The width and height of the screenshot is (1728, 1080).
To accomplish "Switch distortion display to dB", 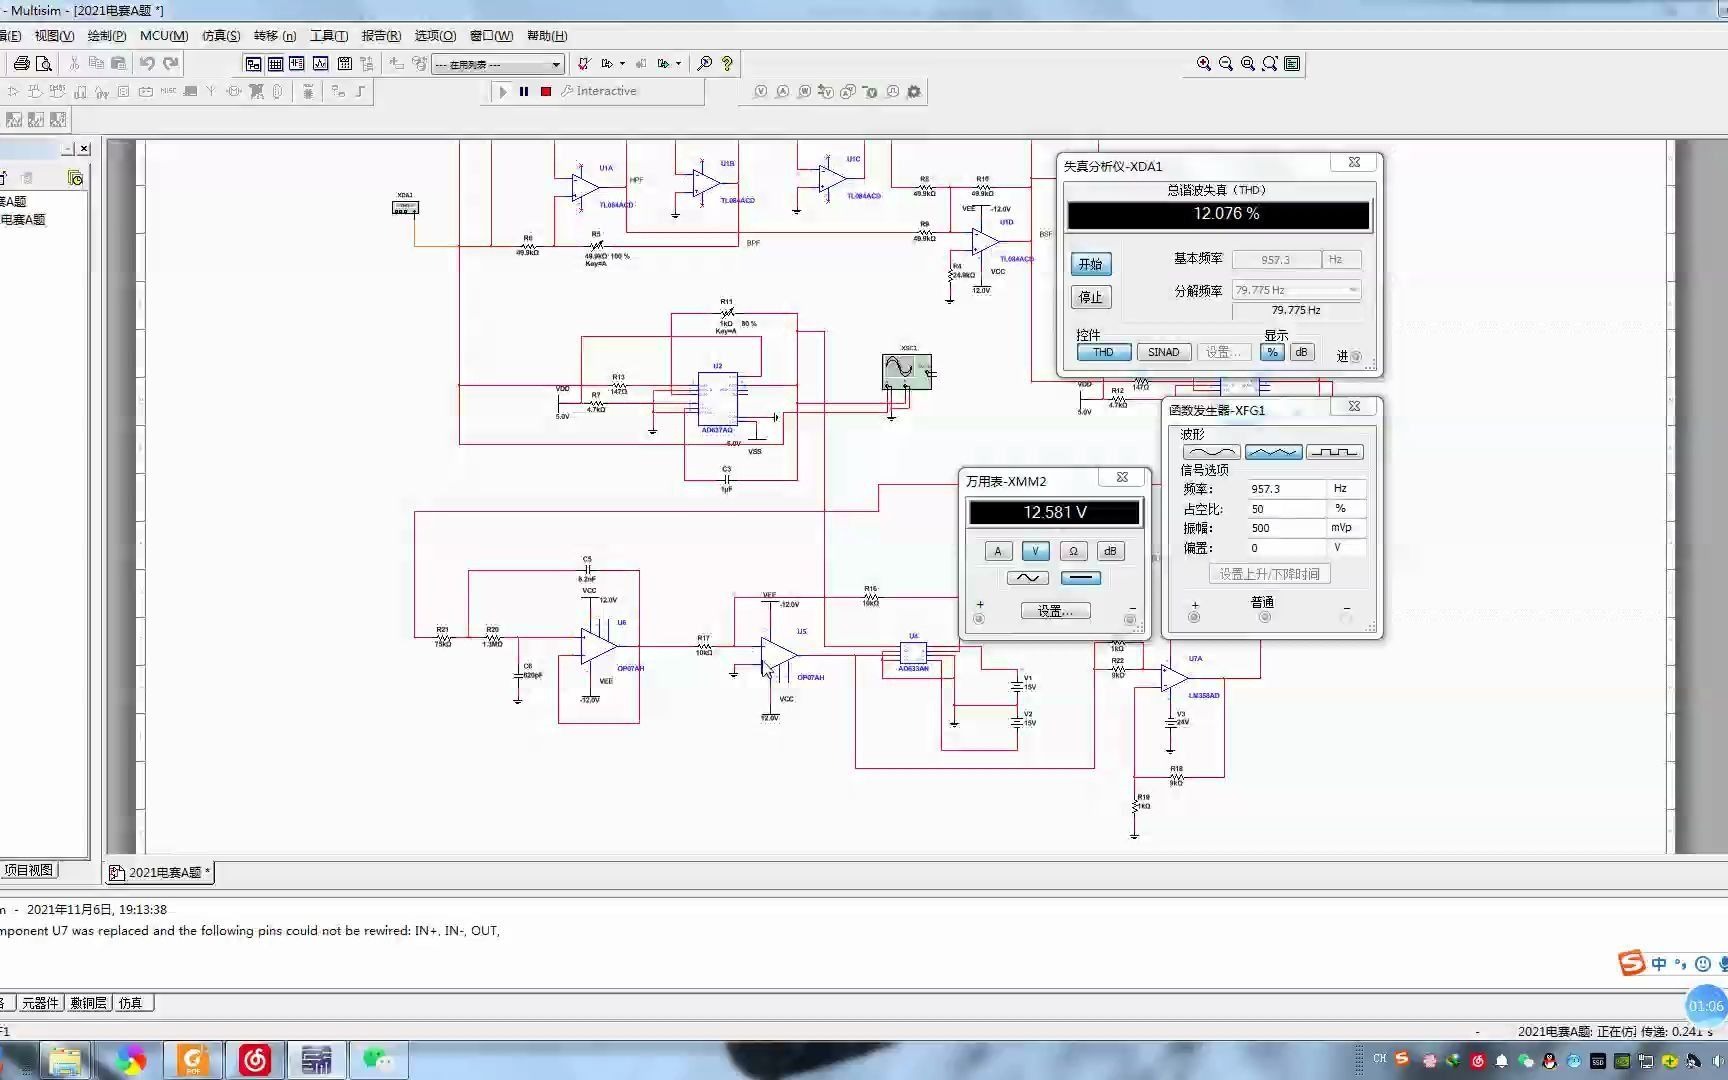I will pyautogui.click(x=1301, y=352).
